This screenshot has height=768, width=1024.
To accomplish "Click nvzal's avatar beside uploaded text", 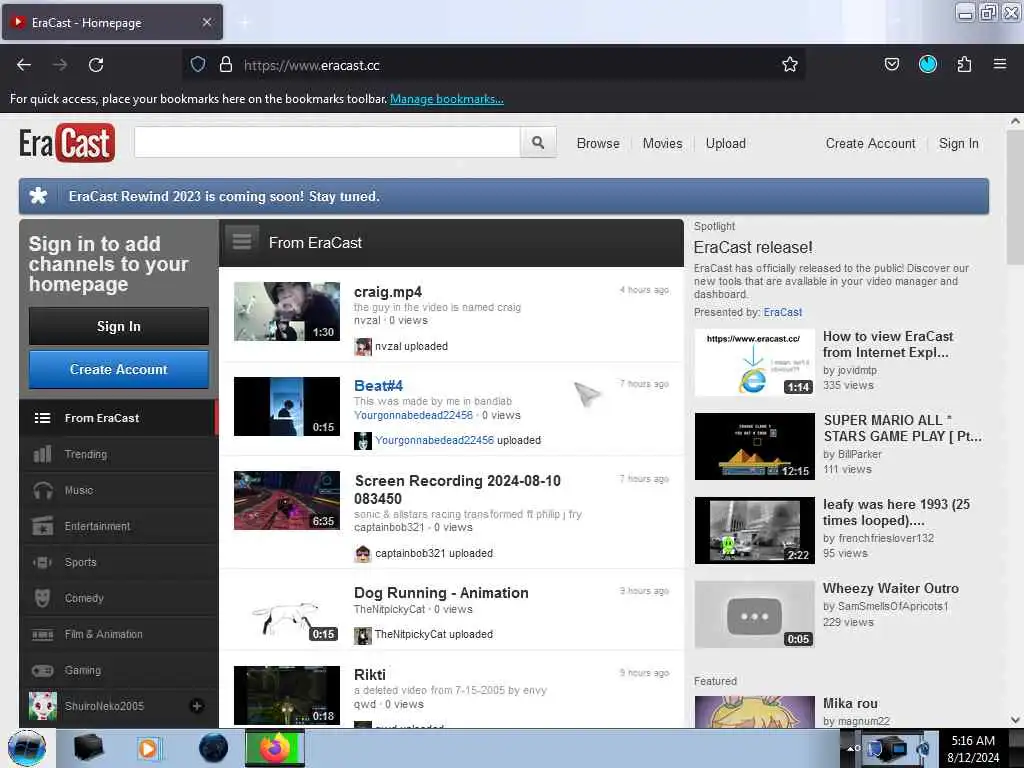I will pos(362,346).
